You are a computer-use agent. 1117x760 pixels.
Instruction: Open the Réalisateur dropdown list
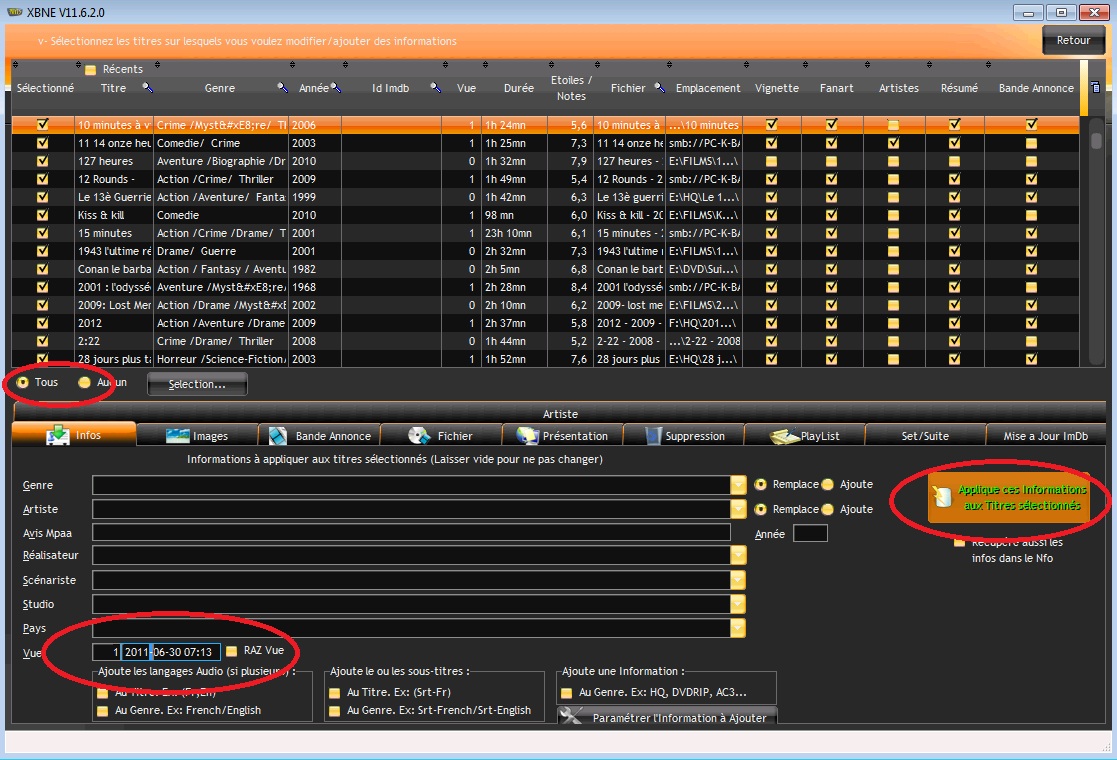pos(739,555)
